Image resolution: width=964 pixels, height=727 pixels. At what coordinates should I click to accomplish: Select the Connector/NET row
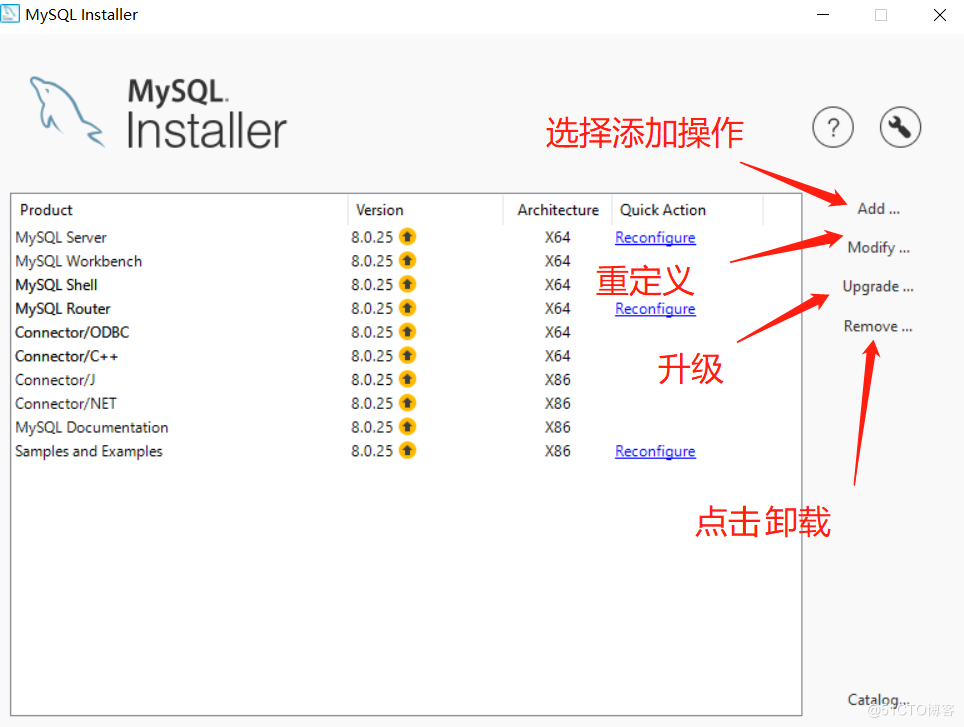(406, 404)
